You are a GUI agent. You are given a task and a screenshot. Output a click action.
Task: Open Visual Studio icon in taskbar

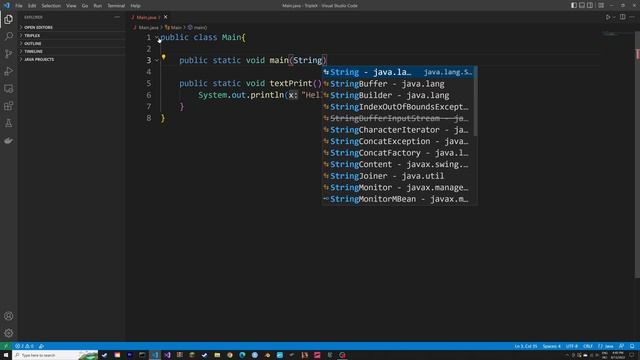(x=167, y=355)
